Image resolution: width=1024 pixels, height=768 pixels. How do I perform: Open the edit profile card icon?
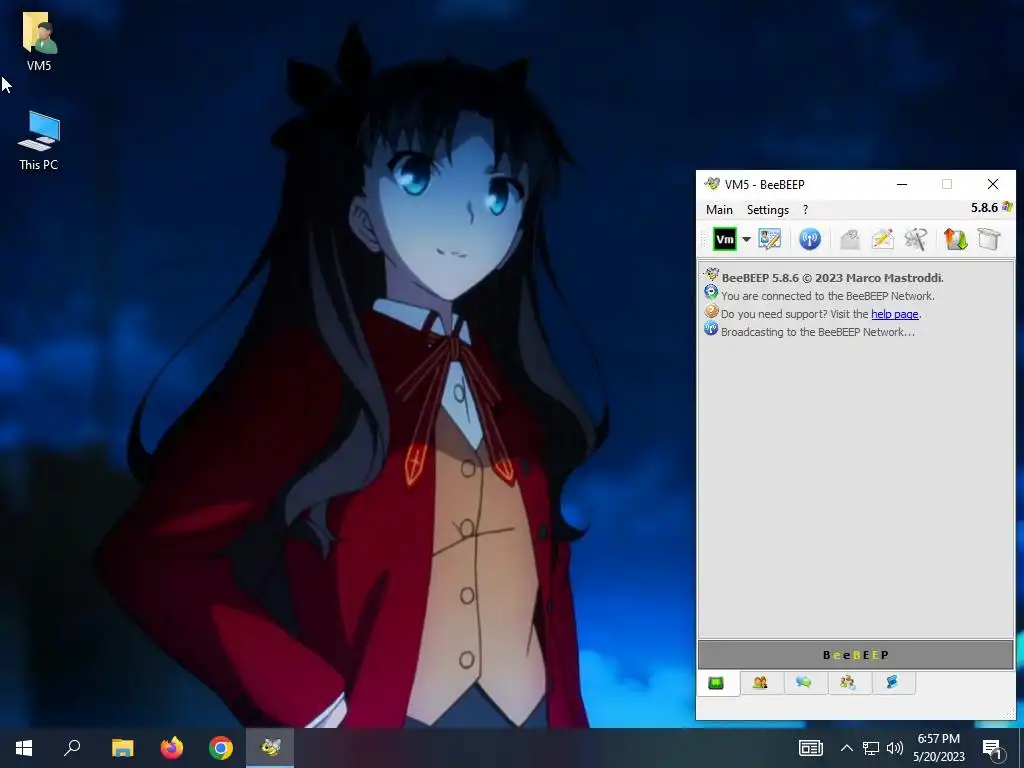coord(769,239)
